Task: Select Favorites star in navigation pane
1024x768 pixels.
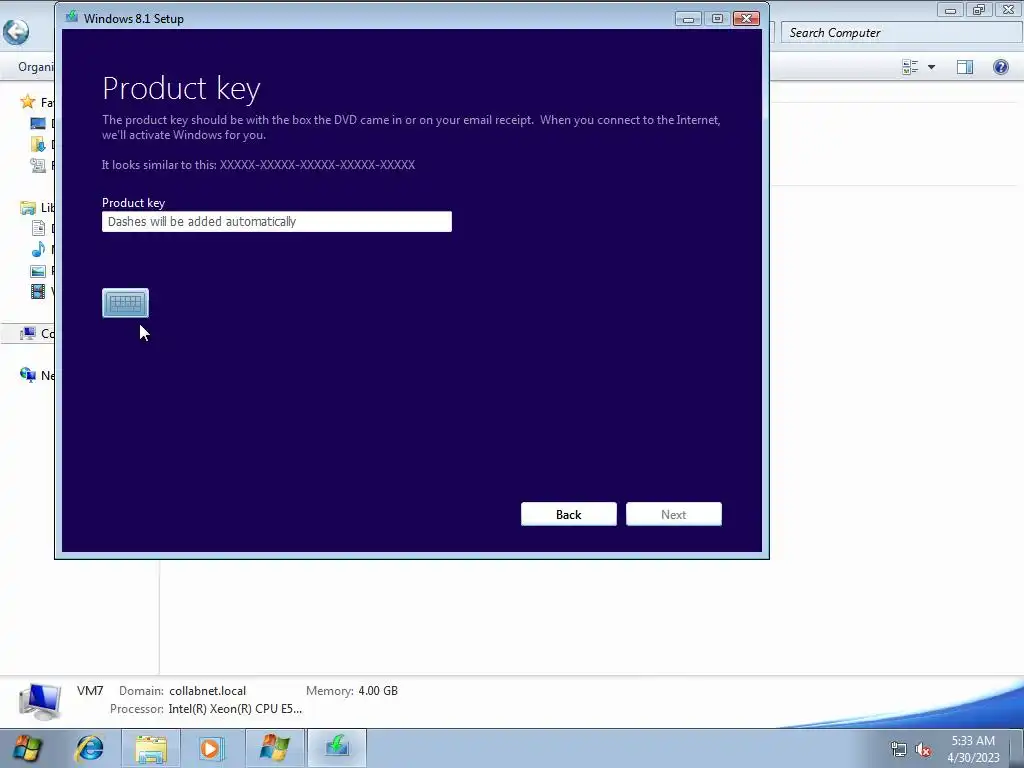Action: pos(27,101)
